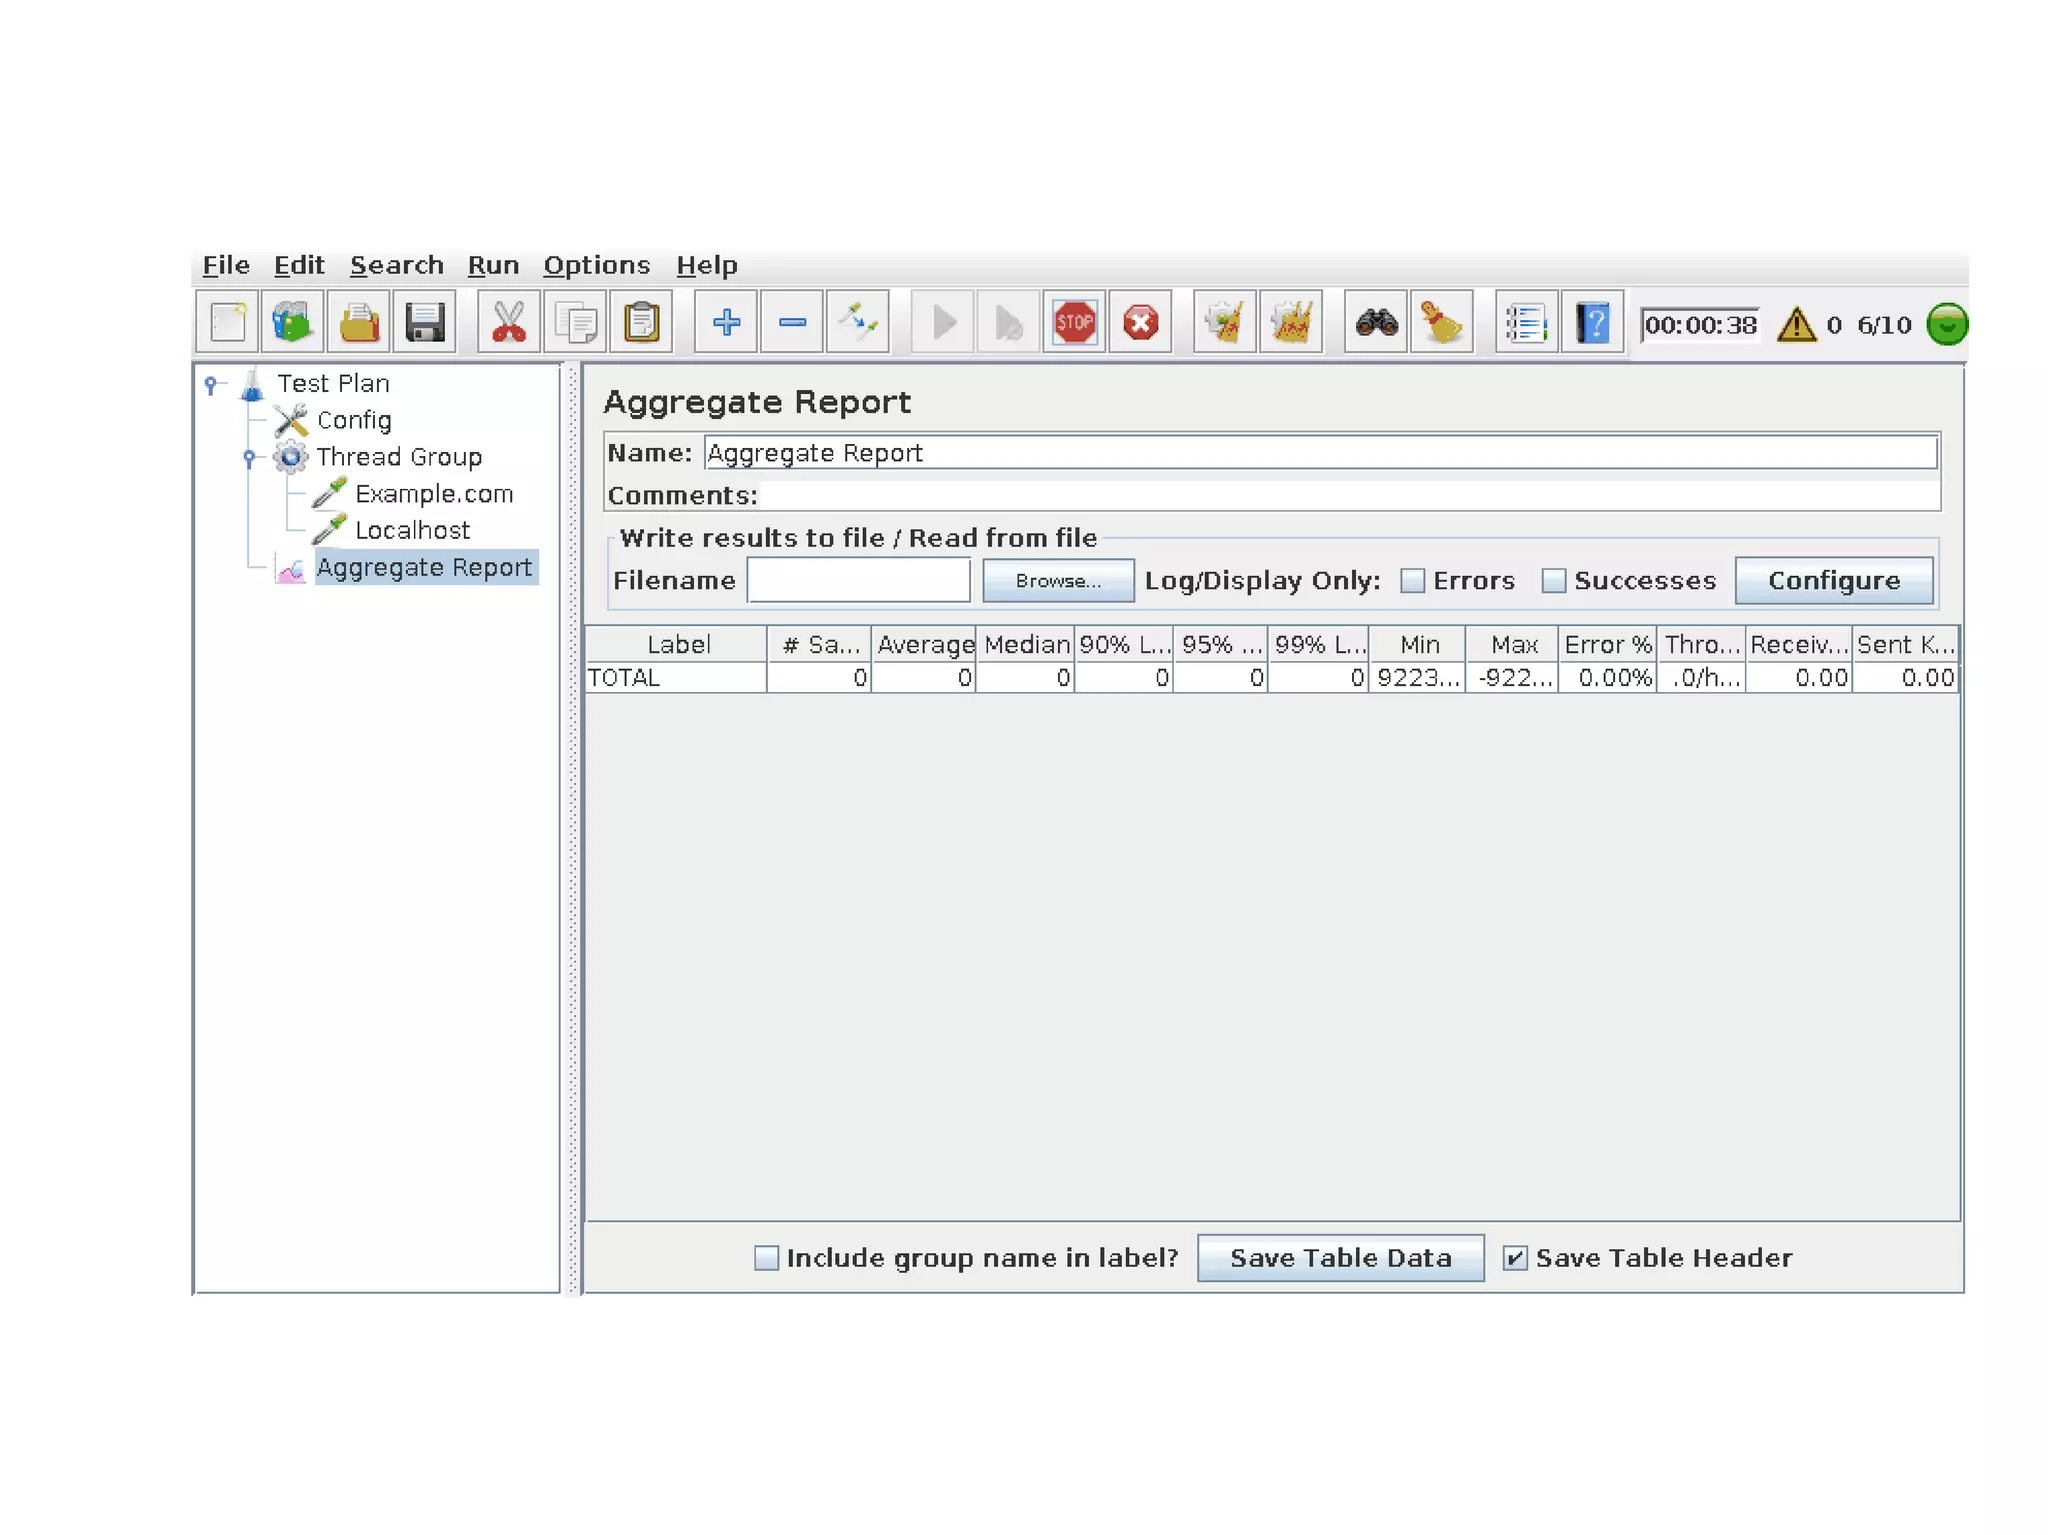Open Templates icon in toolbar

click(292, 323)
